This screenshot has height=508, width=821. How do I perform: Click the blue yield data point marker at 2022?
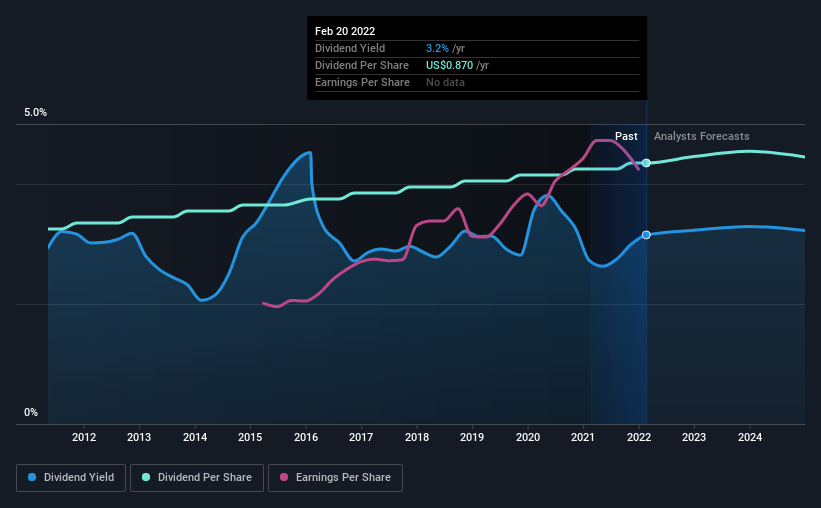pyautogui.click(x=646, y=235)
